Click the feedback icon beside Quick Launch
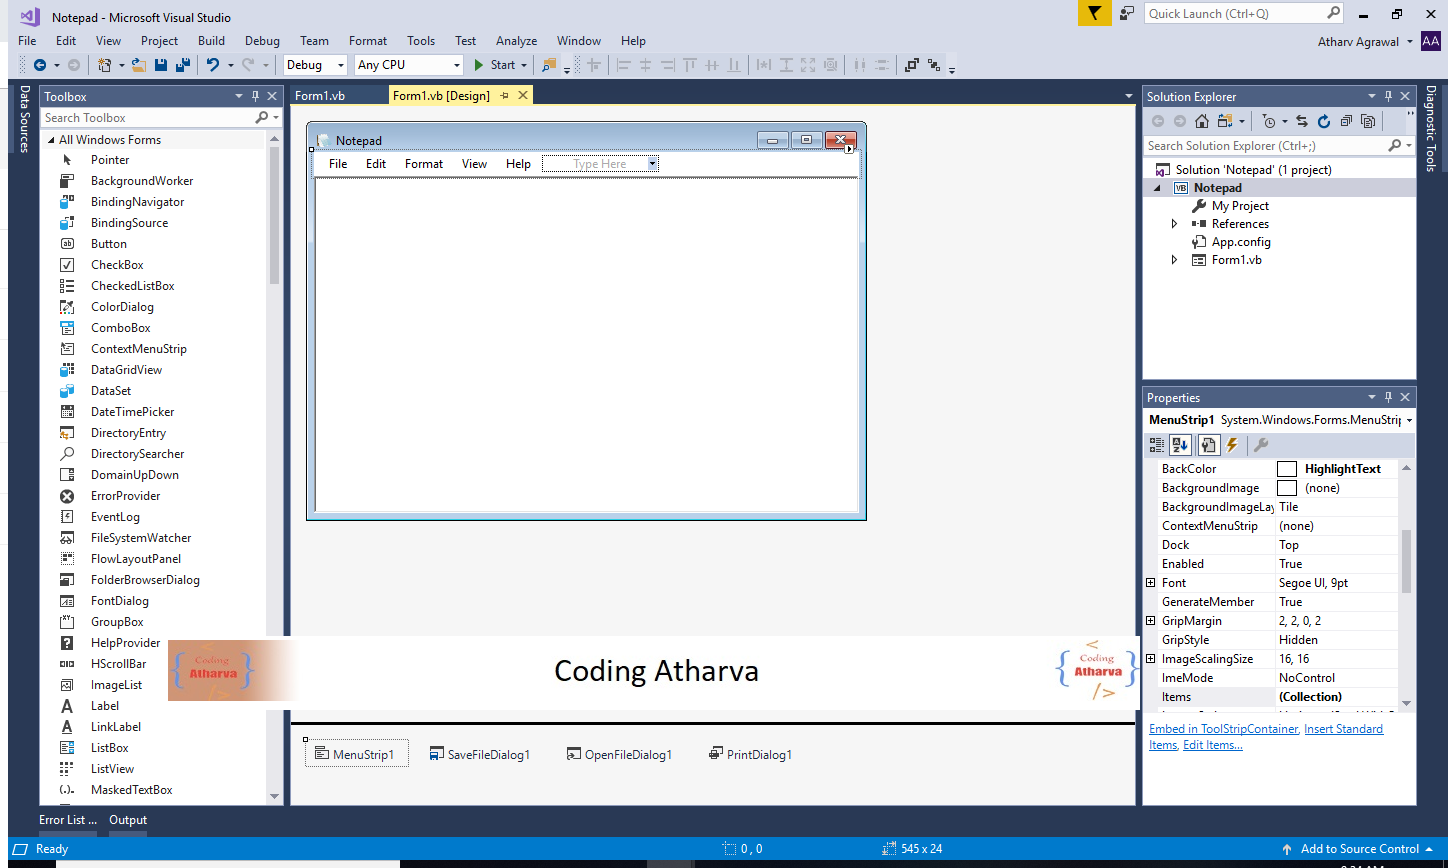The image size is (1448, 868). pyautogui.click(x=1127, y=13)
